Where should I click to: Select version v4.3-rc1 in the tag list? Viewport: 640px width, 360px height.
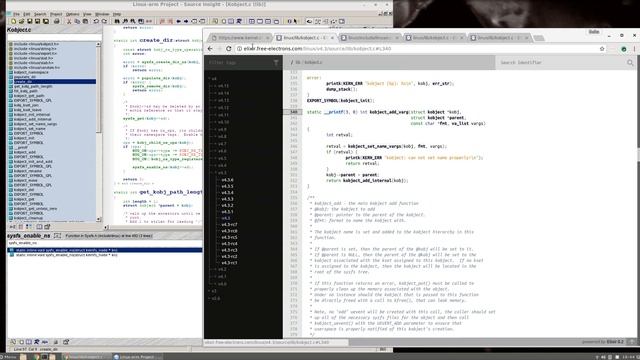tap(229, 263)
